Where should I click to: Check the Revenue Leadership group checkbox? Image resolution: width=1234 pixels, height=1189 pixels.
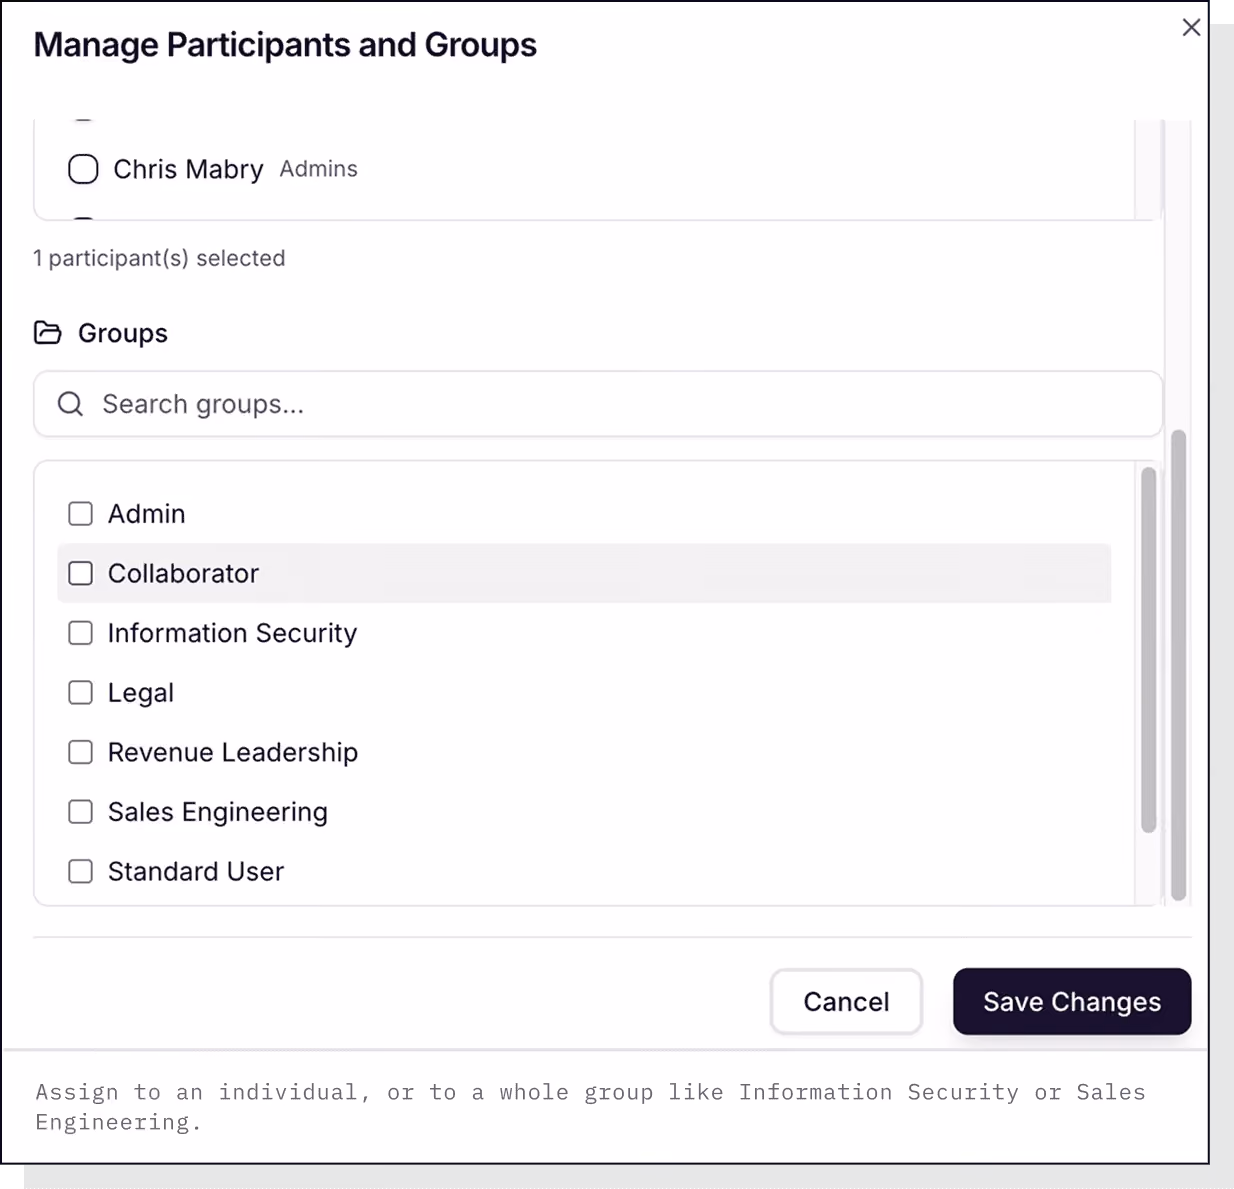point(80,752)
